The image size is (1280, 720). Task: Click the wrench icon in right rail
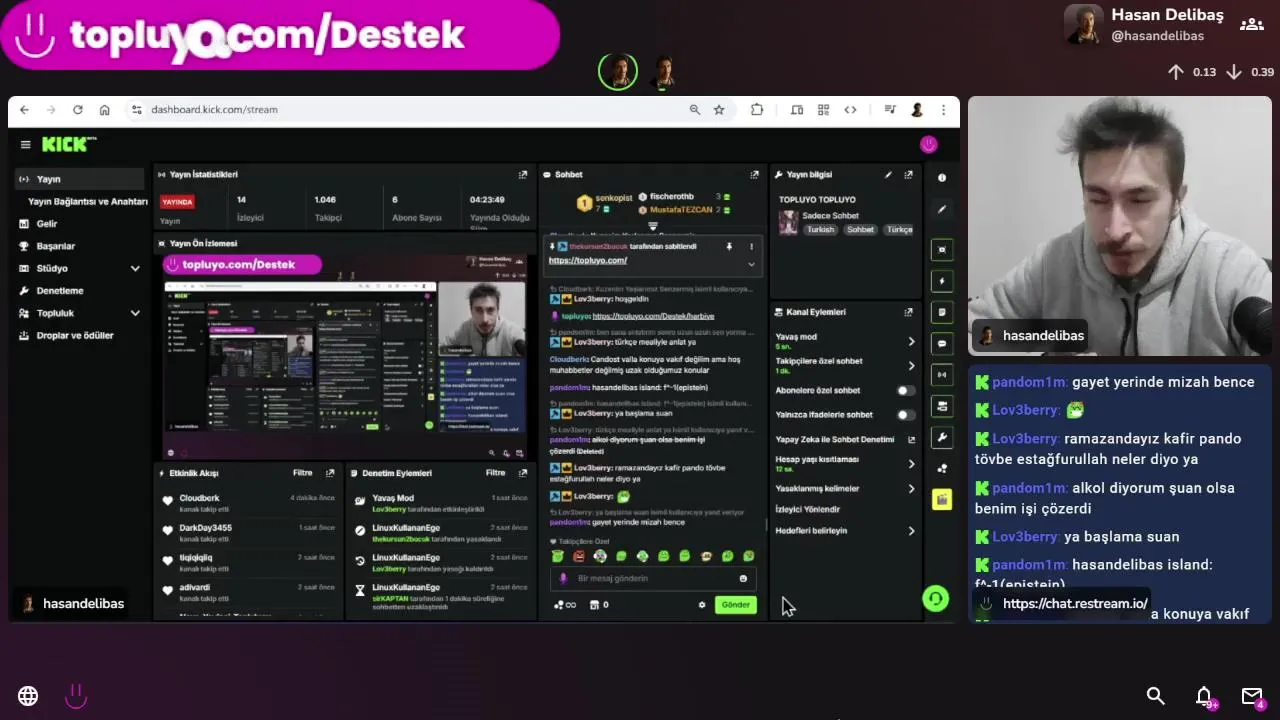point(942,437)
